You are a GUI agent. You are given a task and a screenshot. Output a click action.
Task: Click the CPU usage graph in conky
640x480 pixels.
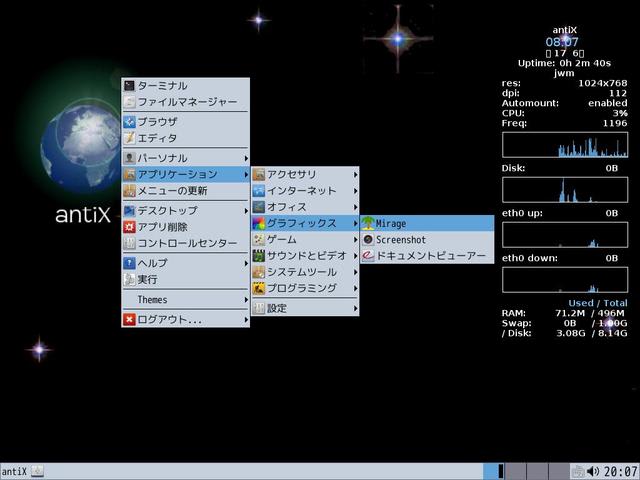click(565, 145)
